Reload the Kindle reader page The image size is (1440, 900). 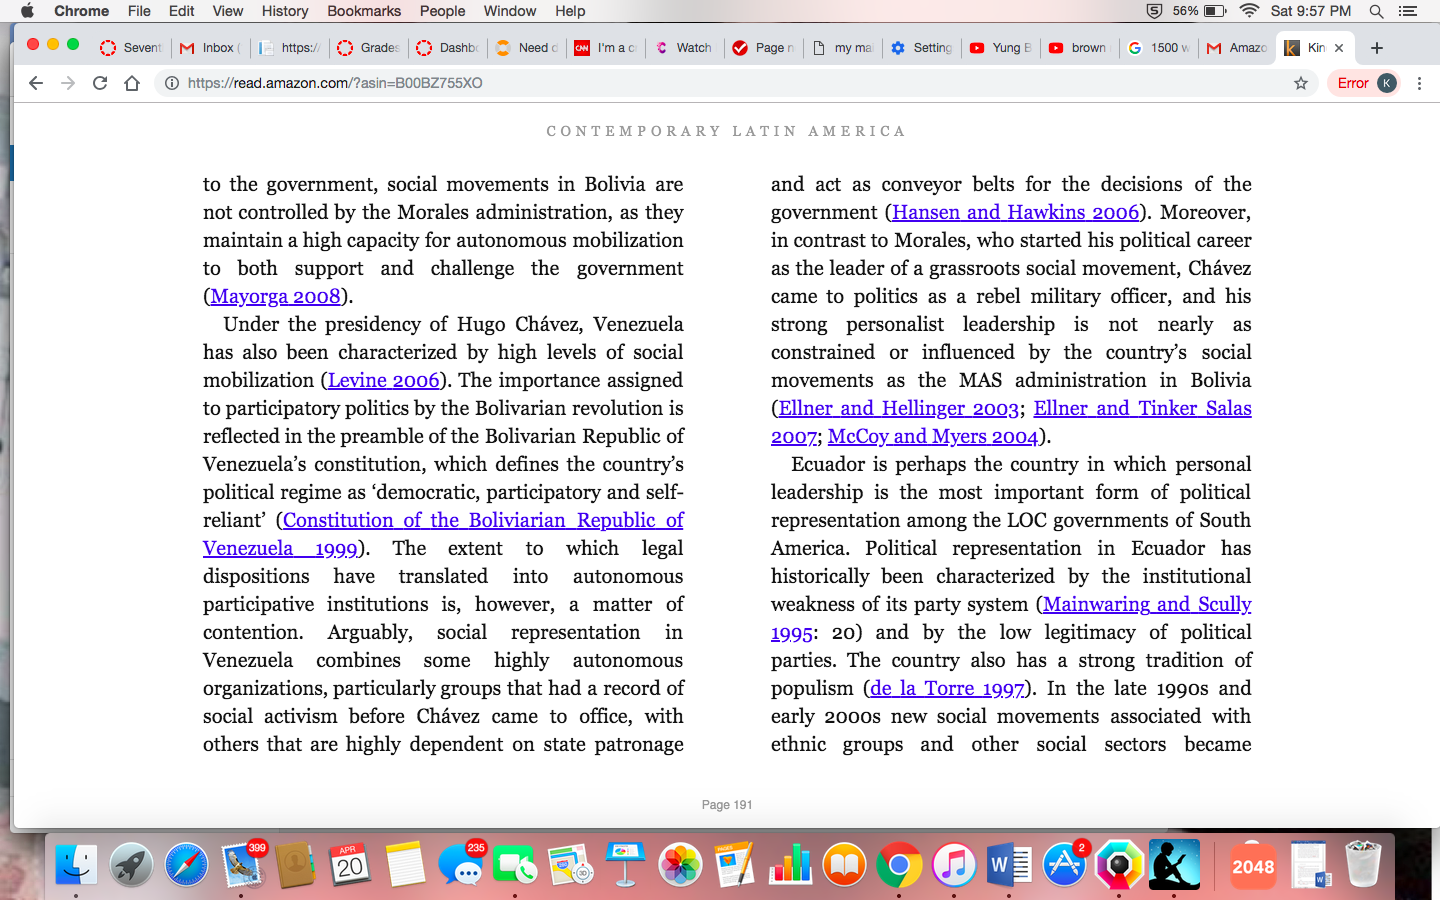click(x=100, y=83)
